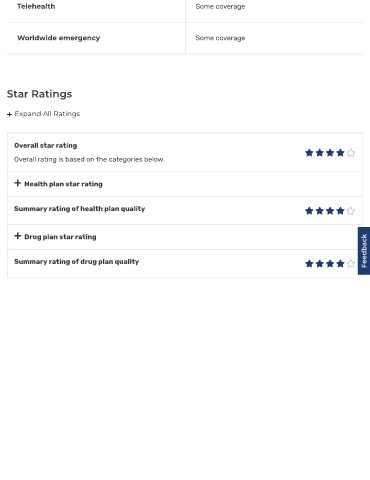Click plus icon next to Health plan star rating
Screen dimensions: 370x480
18,183
